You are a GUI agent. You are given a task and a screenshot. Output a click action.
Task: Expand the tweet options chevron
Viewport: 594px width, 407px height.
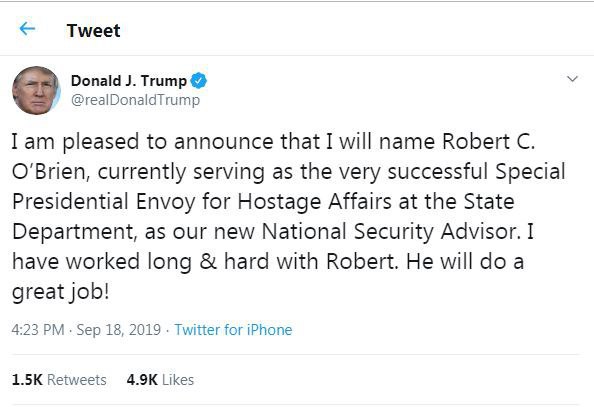(572, 79)
